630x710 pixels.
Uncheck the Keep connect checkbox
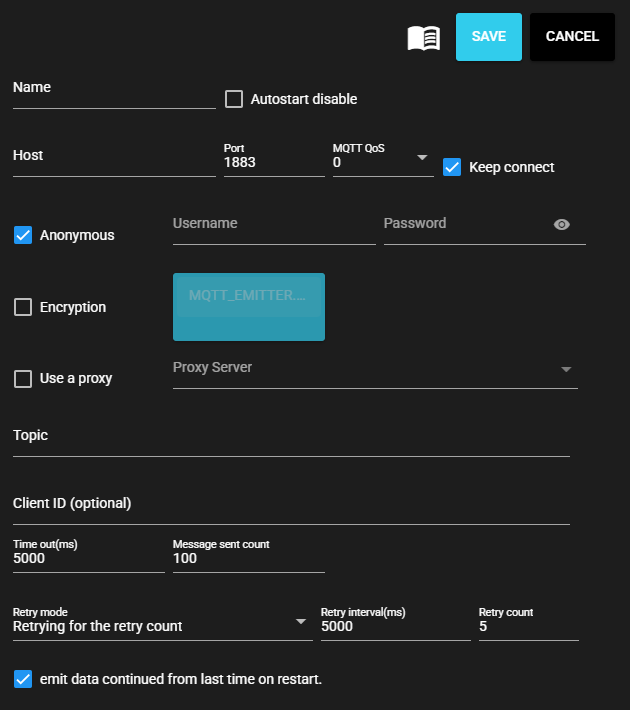[x=452, y=167]
